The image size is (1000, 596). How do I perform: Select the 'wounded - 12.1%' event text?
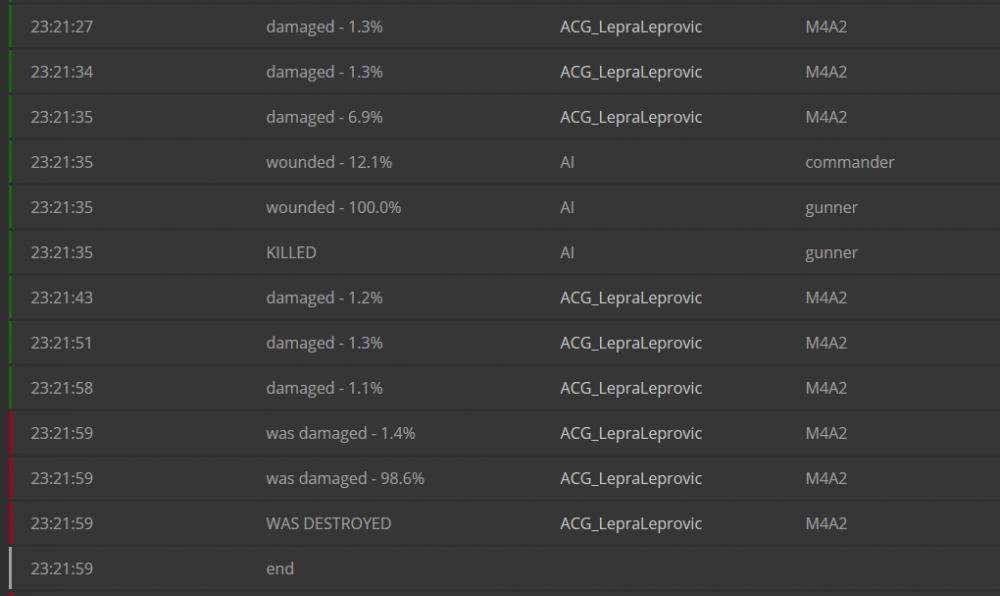click(328, 162)
